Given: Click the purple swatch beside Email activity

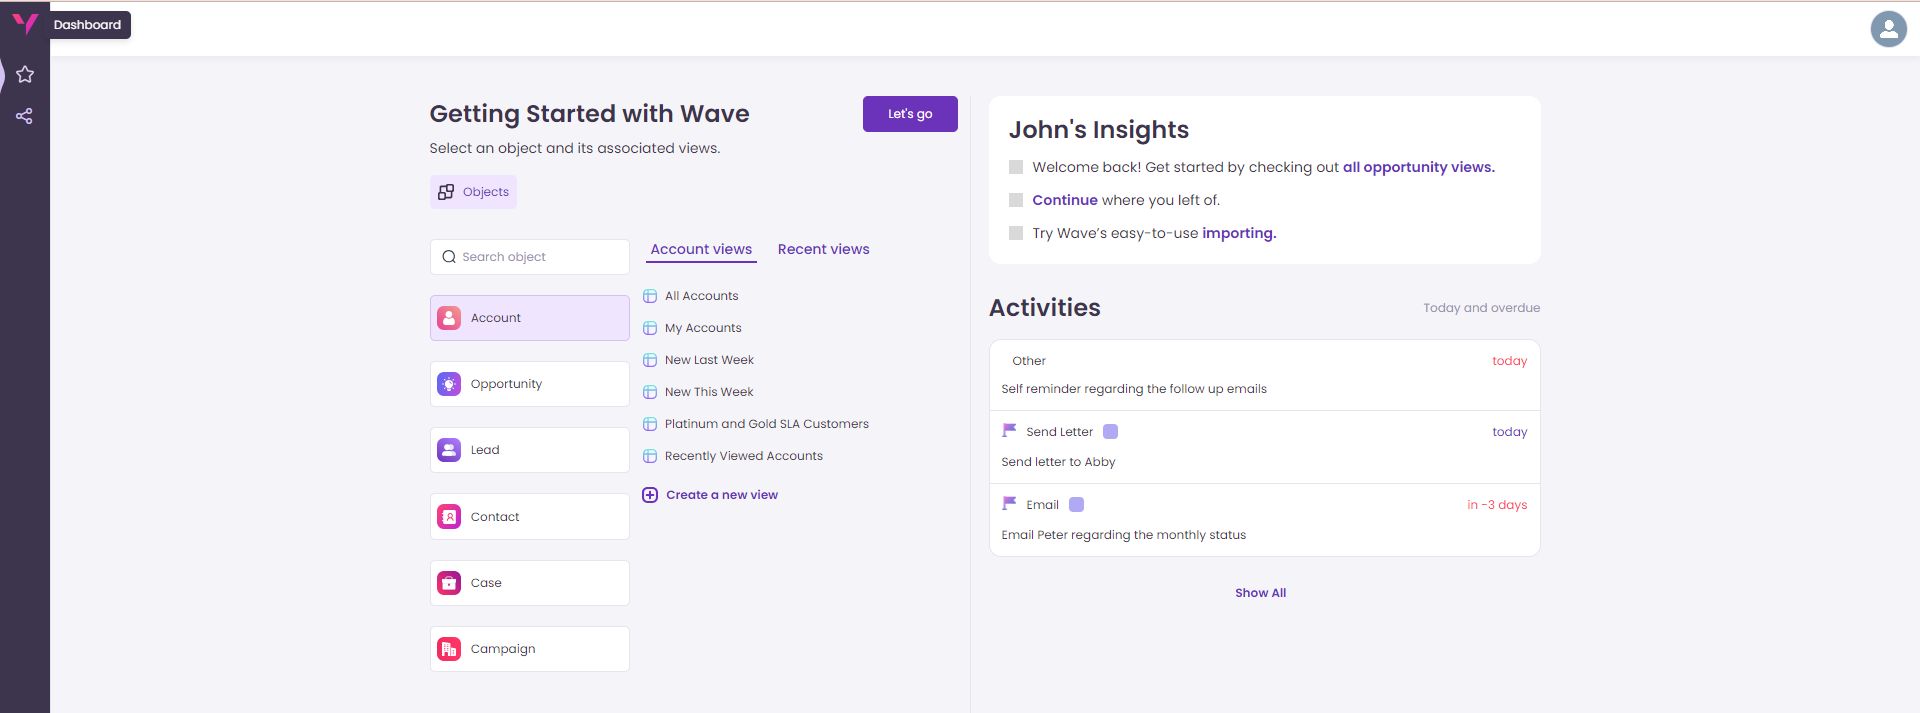Looking at the screenshot, I should point(1076,505).
